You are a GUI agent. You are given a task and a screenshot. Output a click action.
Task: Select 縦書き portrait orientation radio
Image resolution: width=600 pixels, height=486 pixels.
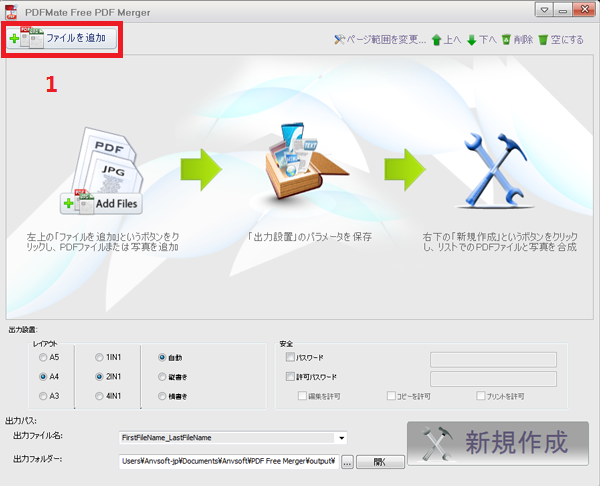[162, 377]
